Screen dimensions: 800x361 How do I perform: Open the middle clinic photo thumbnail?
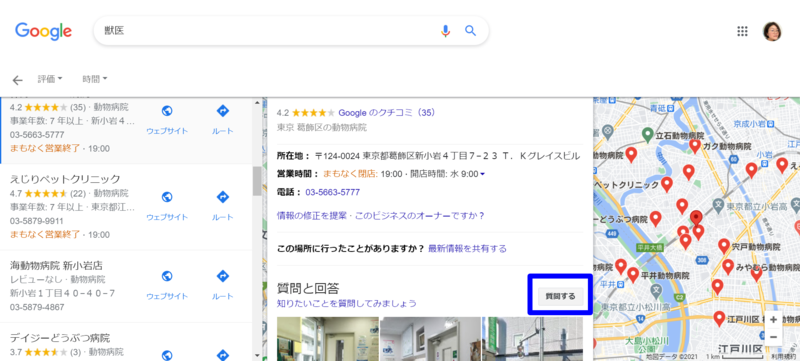click(x=431, y=339)
